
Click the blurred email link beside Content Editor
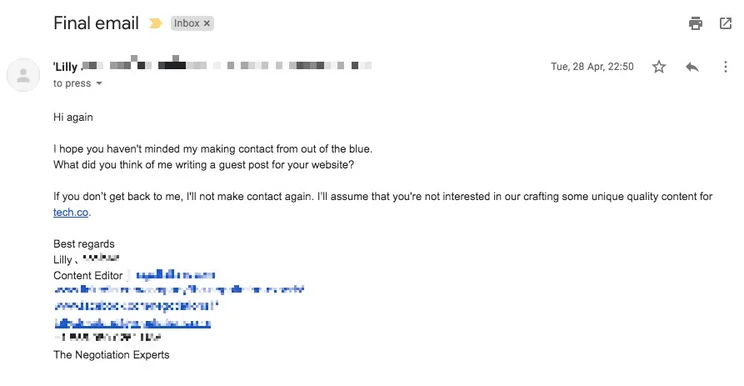(175, 275)
